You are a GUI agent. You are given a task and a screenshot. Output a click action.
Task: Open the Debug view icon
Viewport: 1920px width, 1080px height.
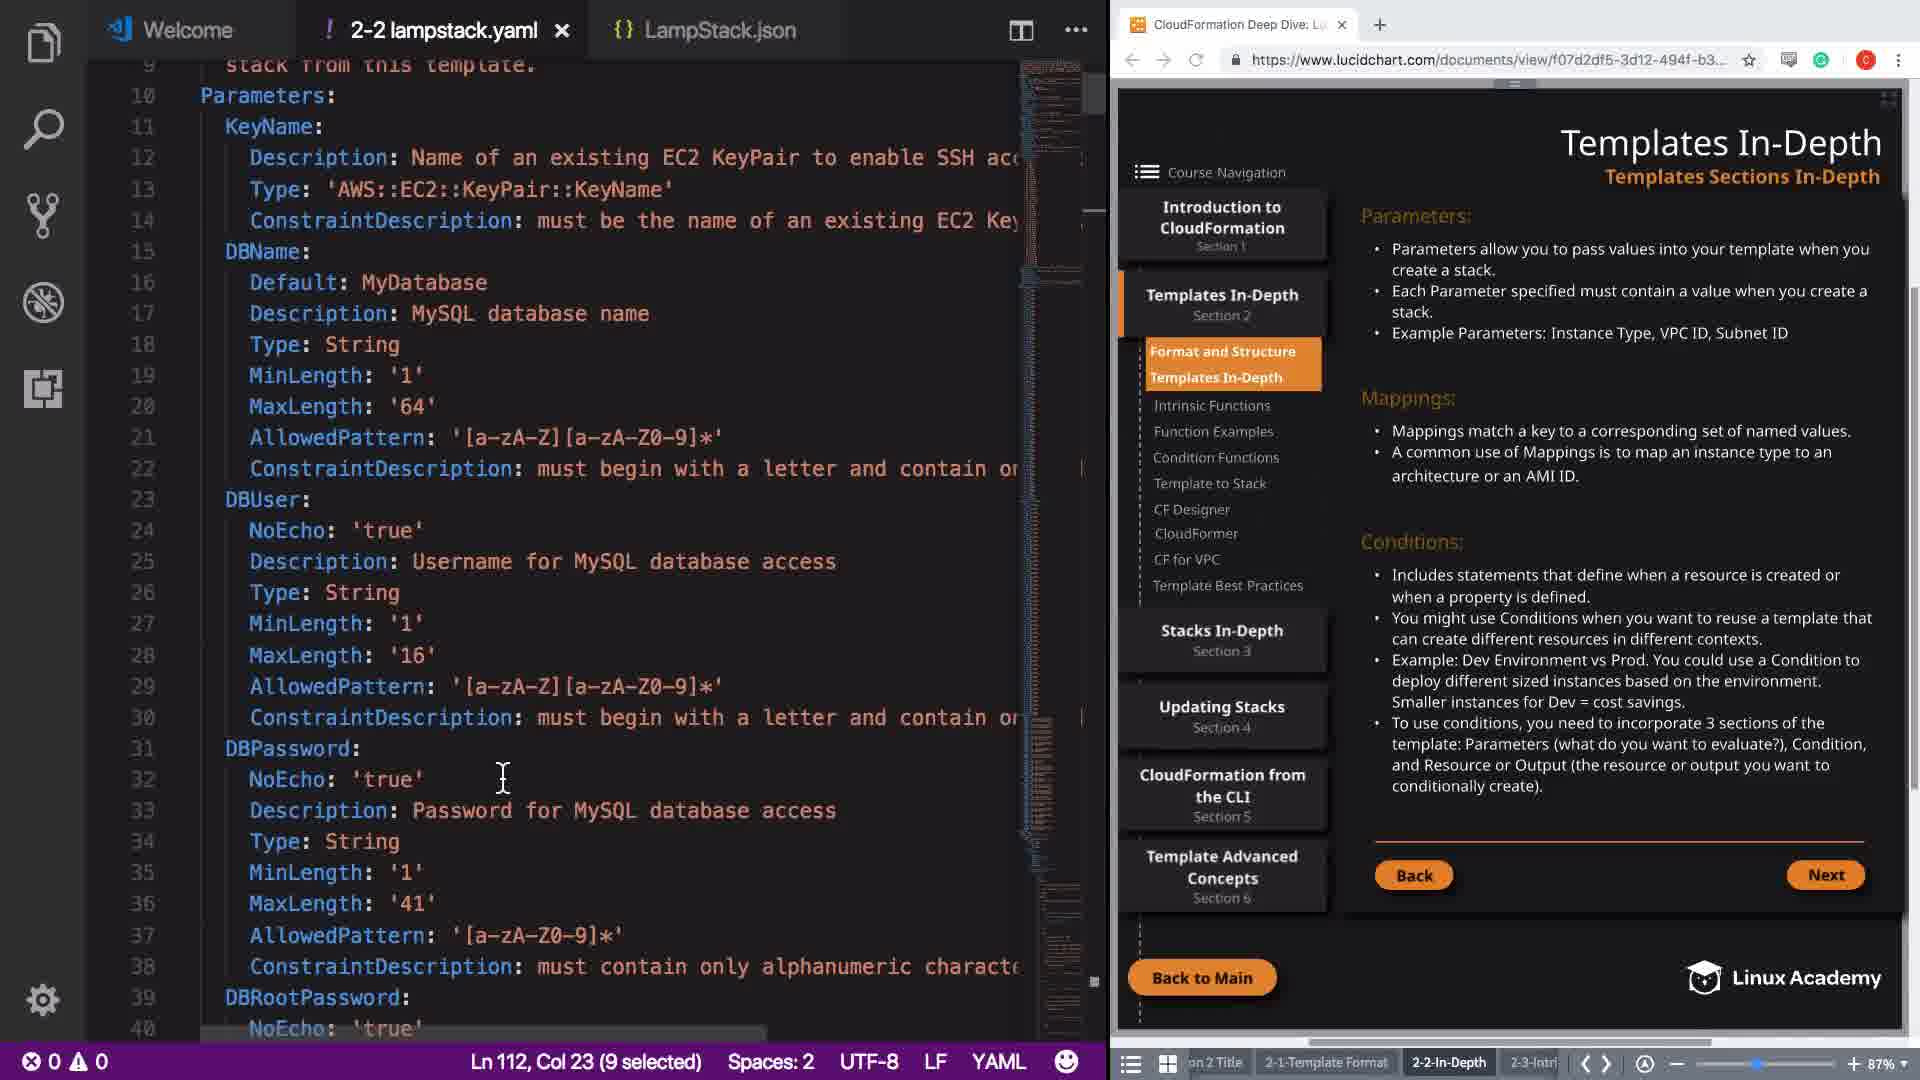click(43, 302)
